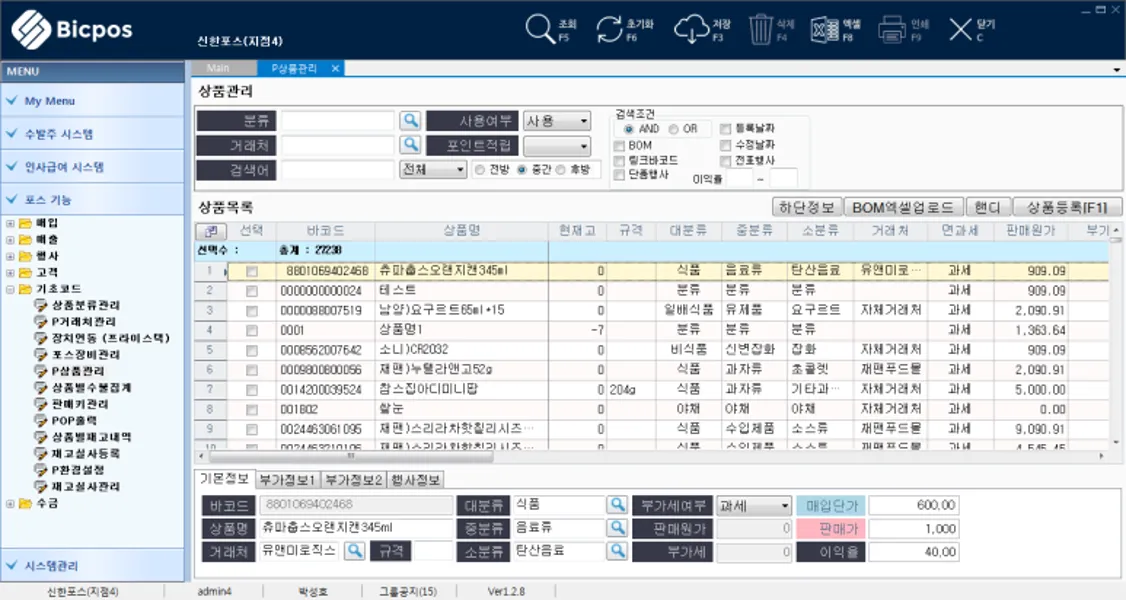Open the My Menu section

click(93, 100)
